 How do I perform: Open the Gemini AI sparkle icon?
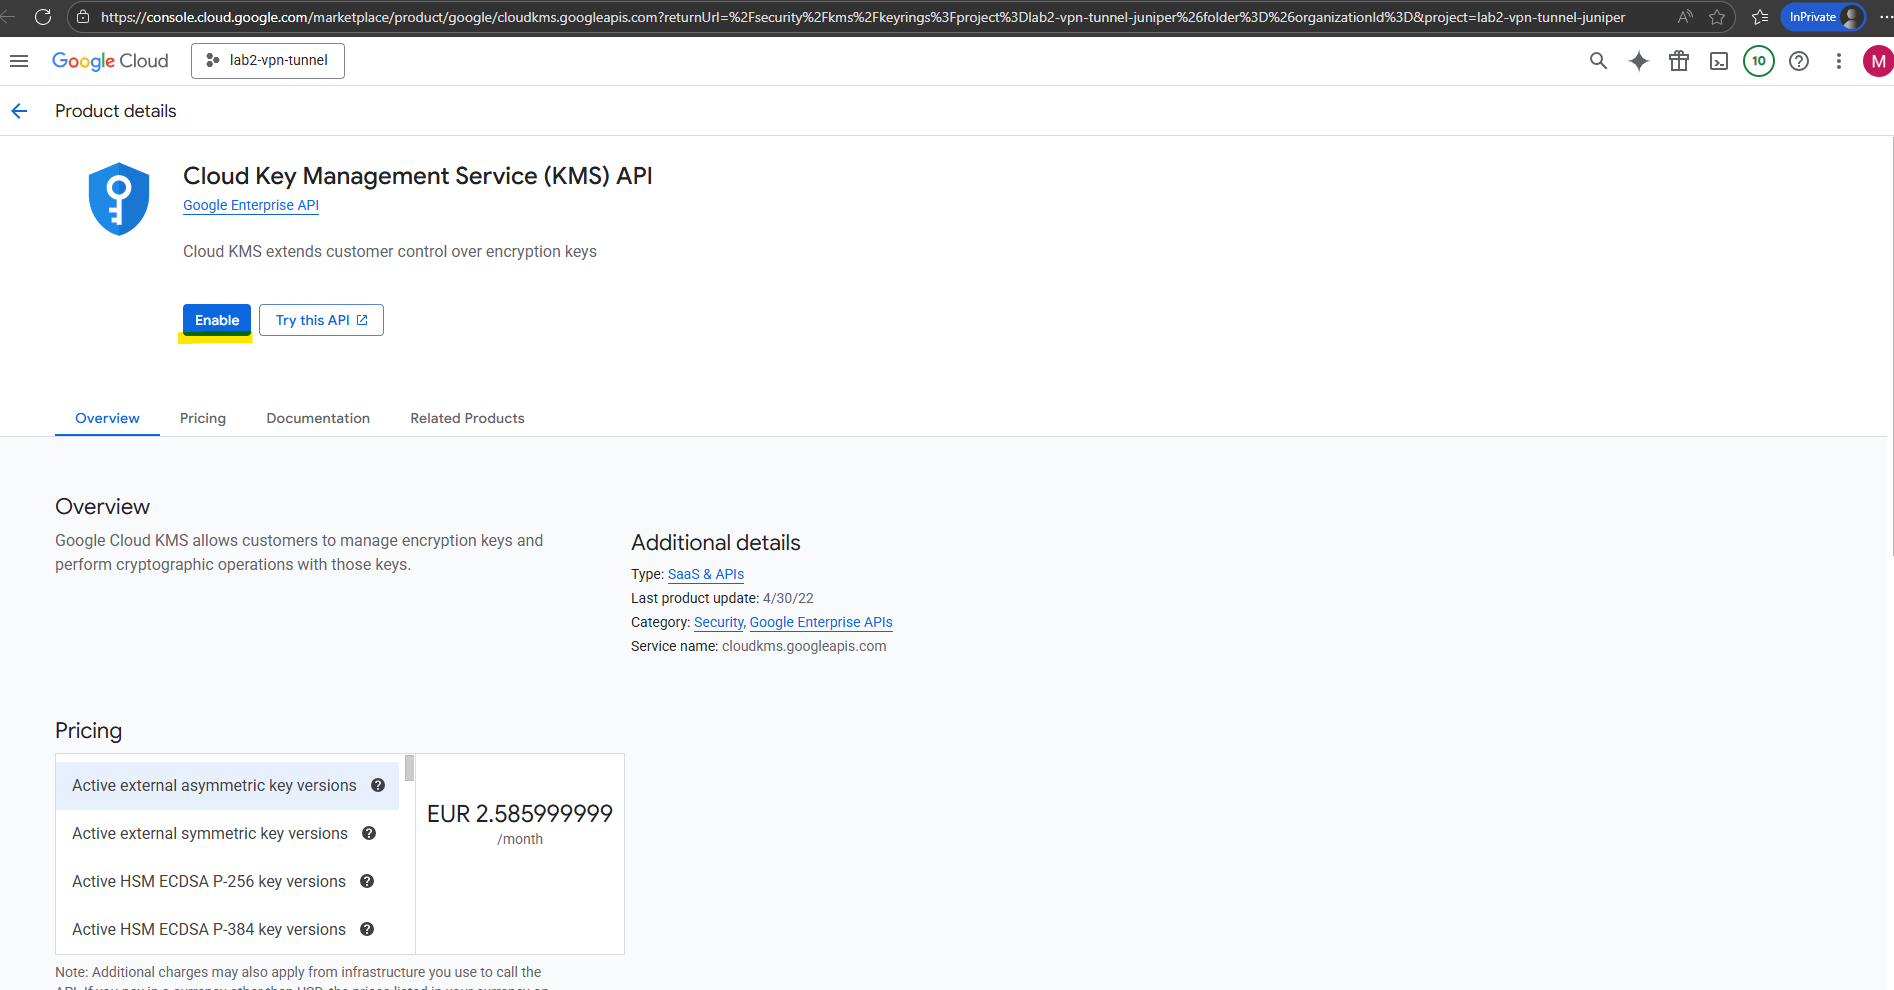[1639, 61]
